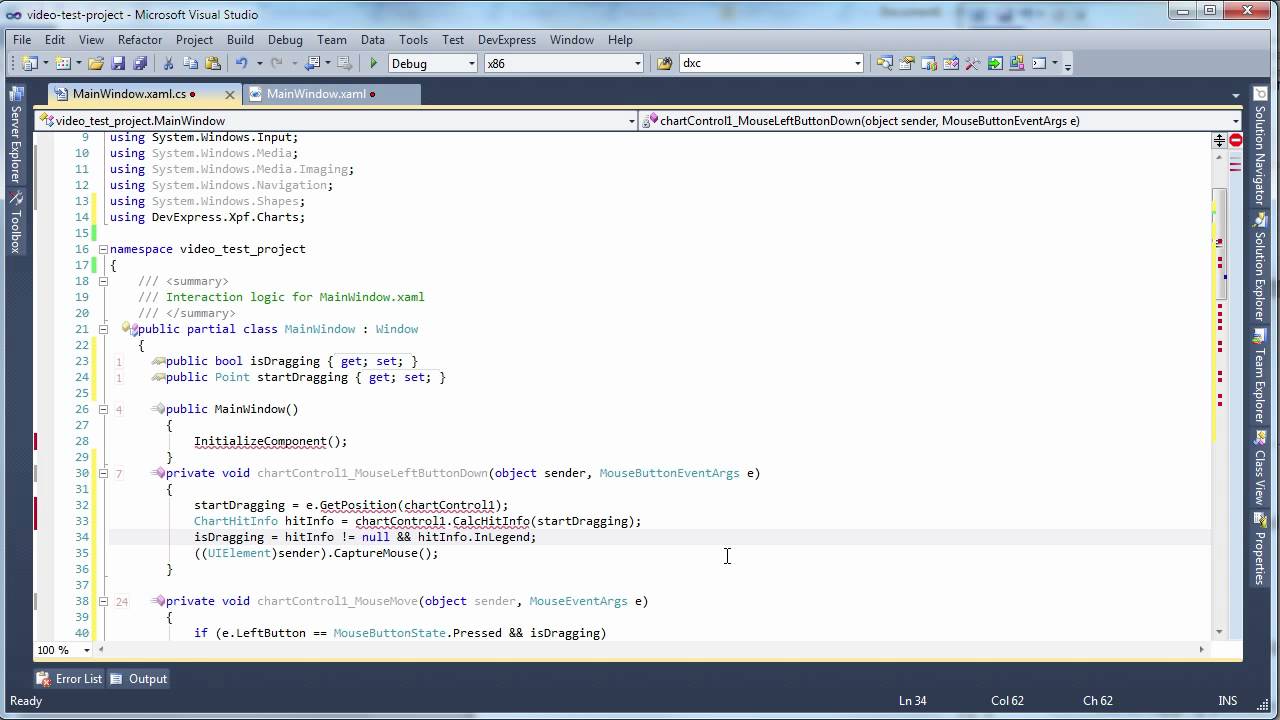Open the Debug menu
Screen dimensions: 1280x720
coord(285,40)
